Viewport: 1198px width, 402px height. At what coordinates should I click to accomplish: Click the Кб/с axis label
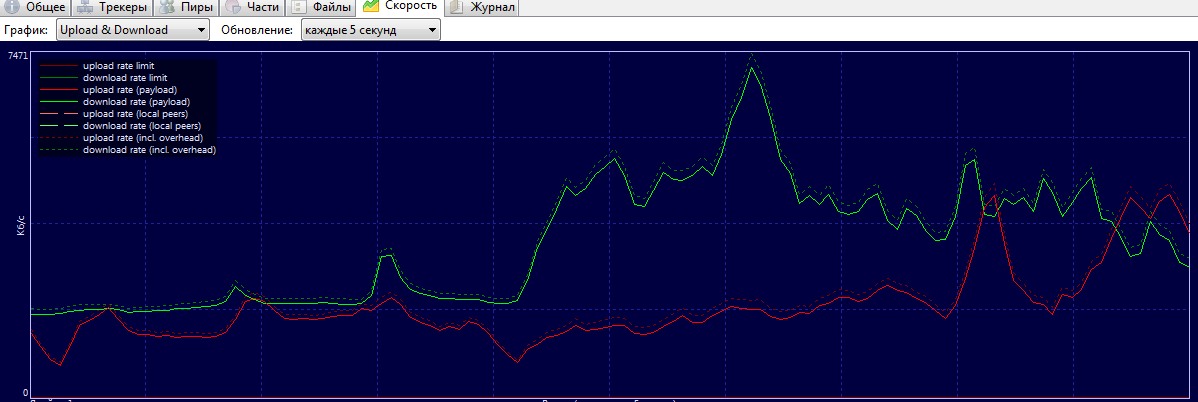point(21,223)
